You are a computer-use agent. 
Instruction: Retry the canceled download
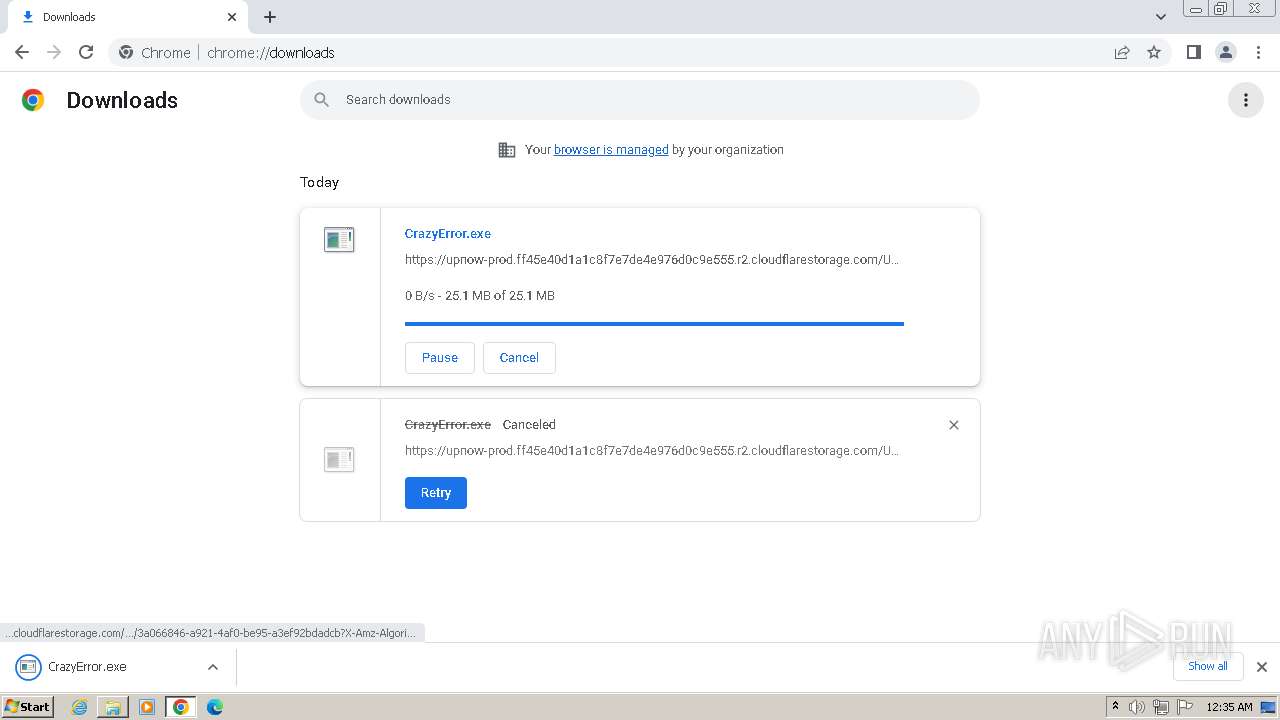(x=436, y=493)
